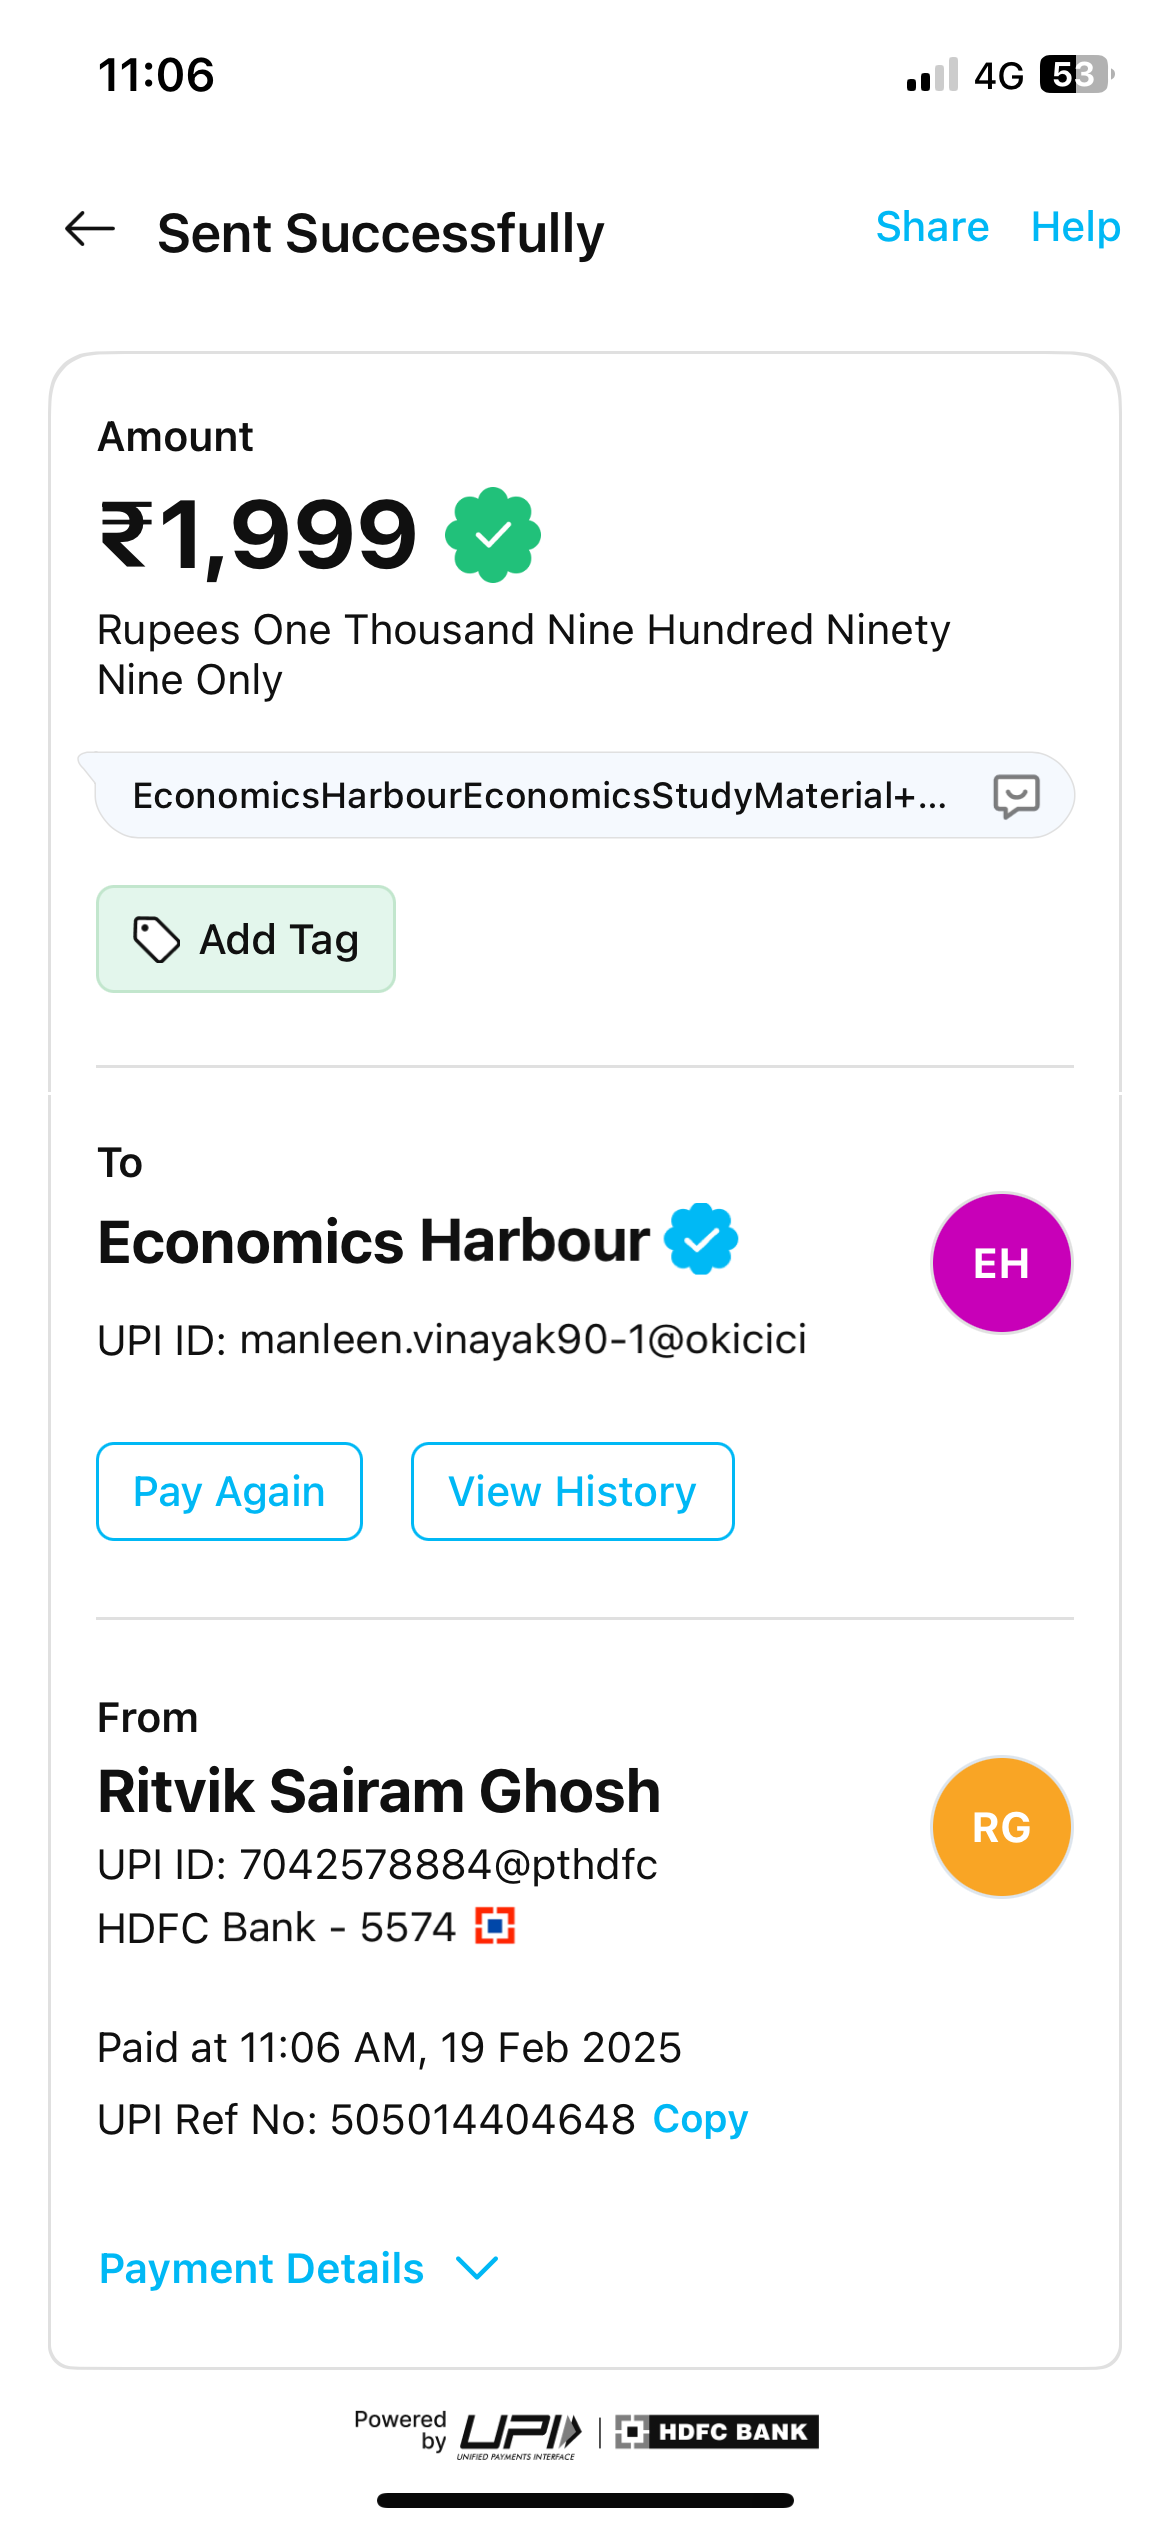Copy the UPI Ref No
This screenshot has width=1170, height=2532.
point(700,2119)
